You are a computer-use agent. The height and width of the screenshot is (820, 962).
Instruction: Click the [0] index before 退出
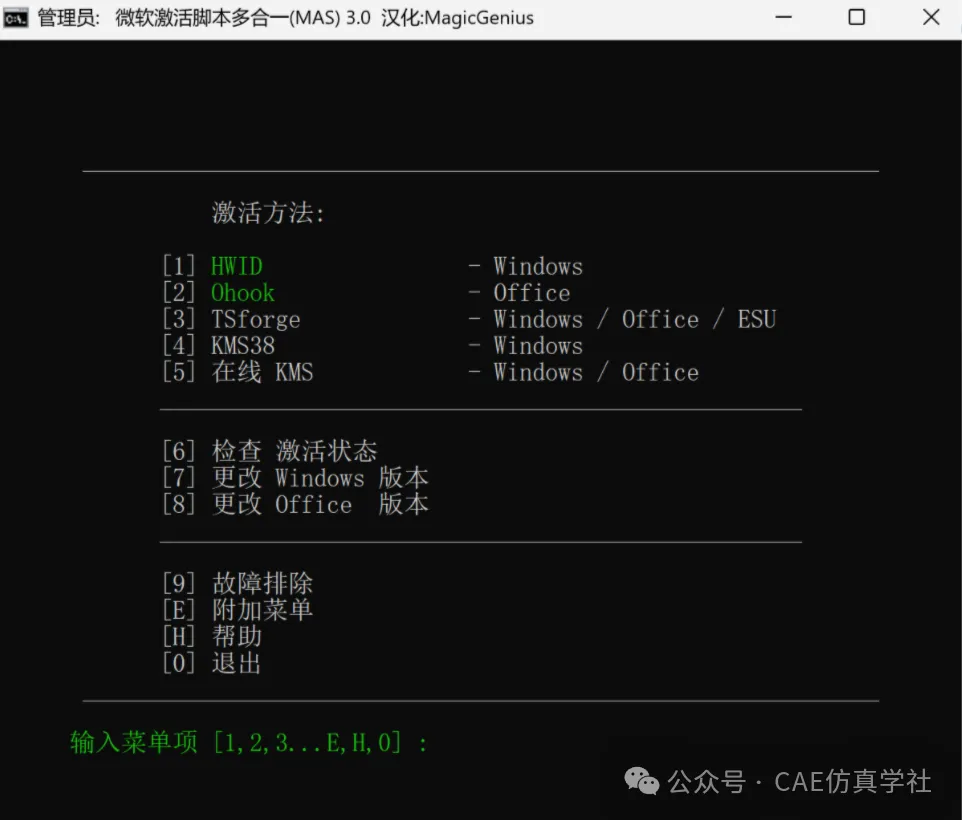[179, 663]
